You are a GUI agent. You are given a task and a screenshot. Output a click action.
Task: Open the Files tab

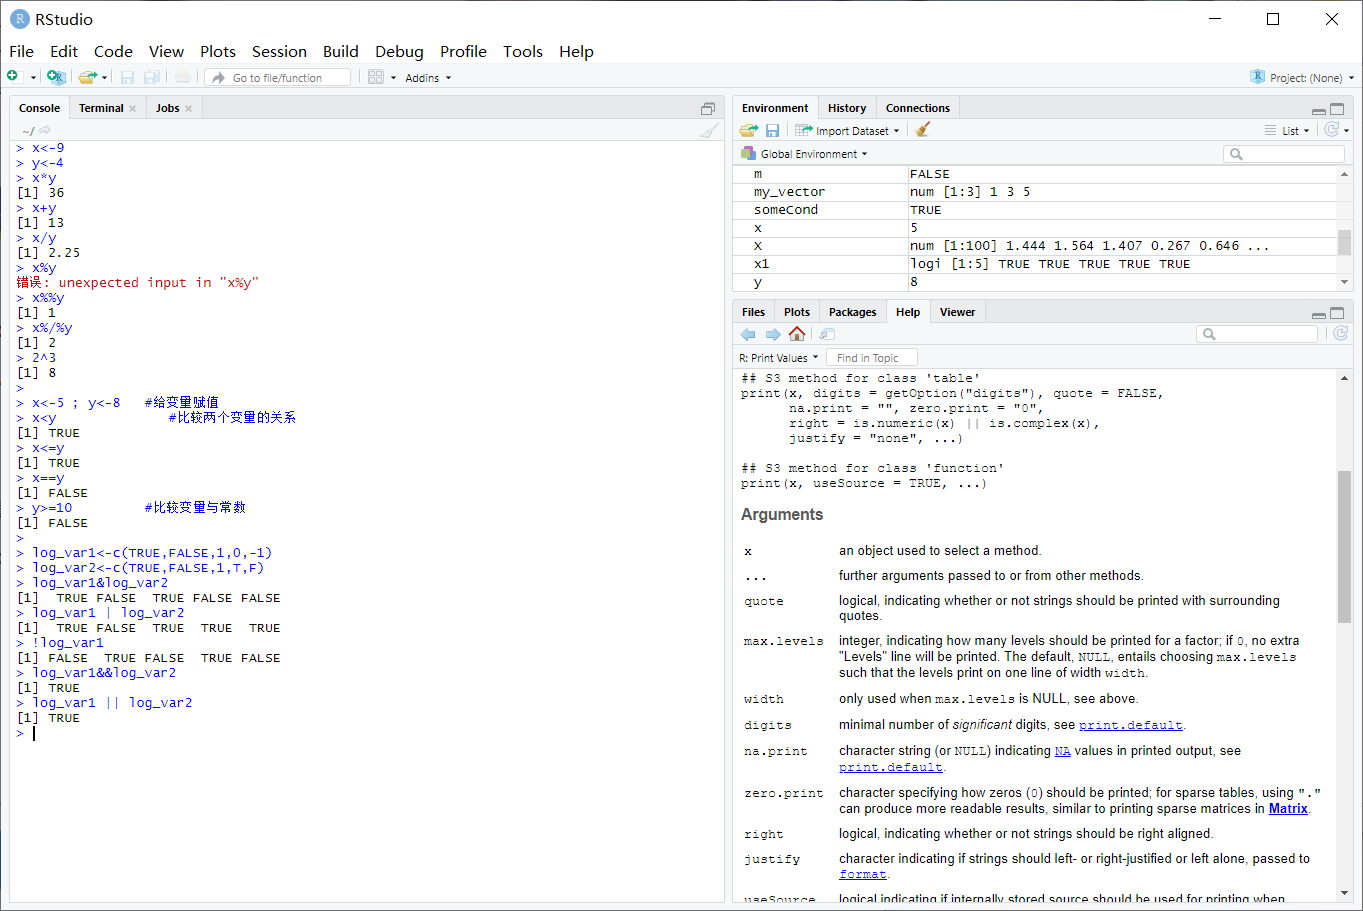(x=753, y=312)
